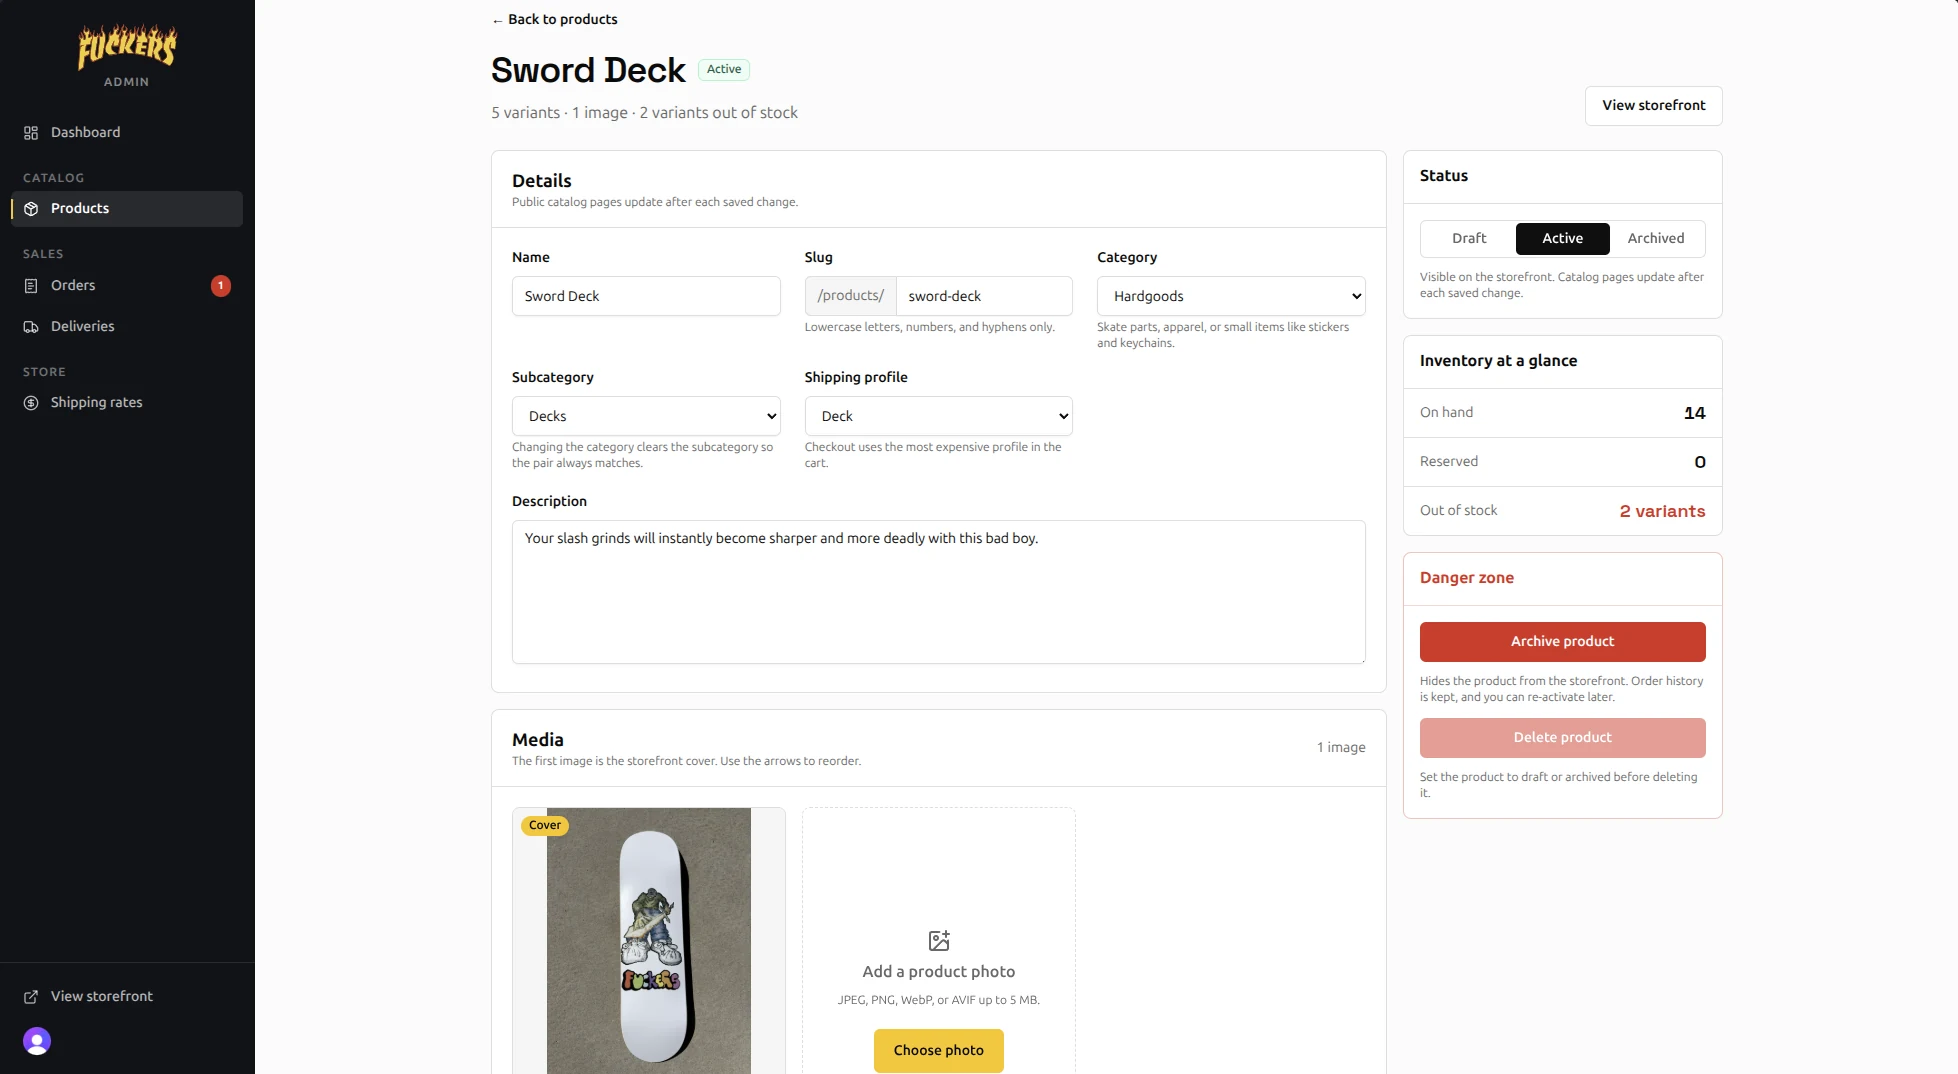1958x1074 pixels.
Task: Open the Dashboard grid icon
Action: click(x=31, y=133)
